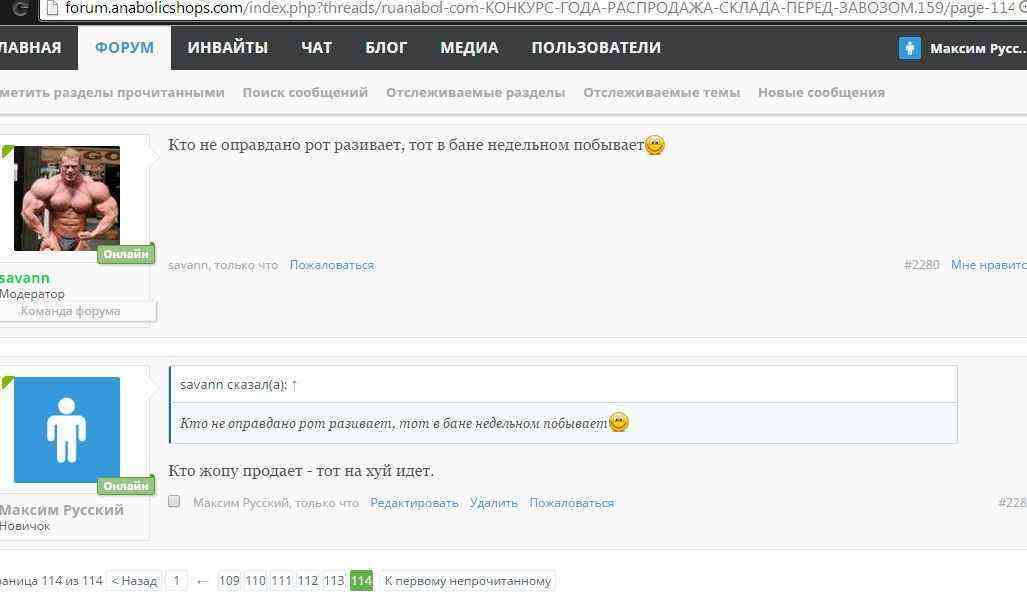Click Максим Русский's default blue avatar
1027x596 pixels.
point(67,430)
